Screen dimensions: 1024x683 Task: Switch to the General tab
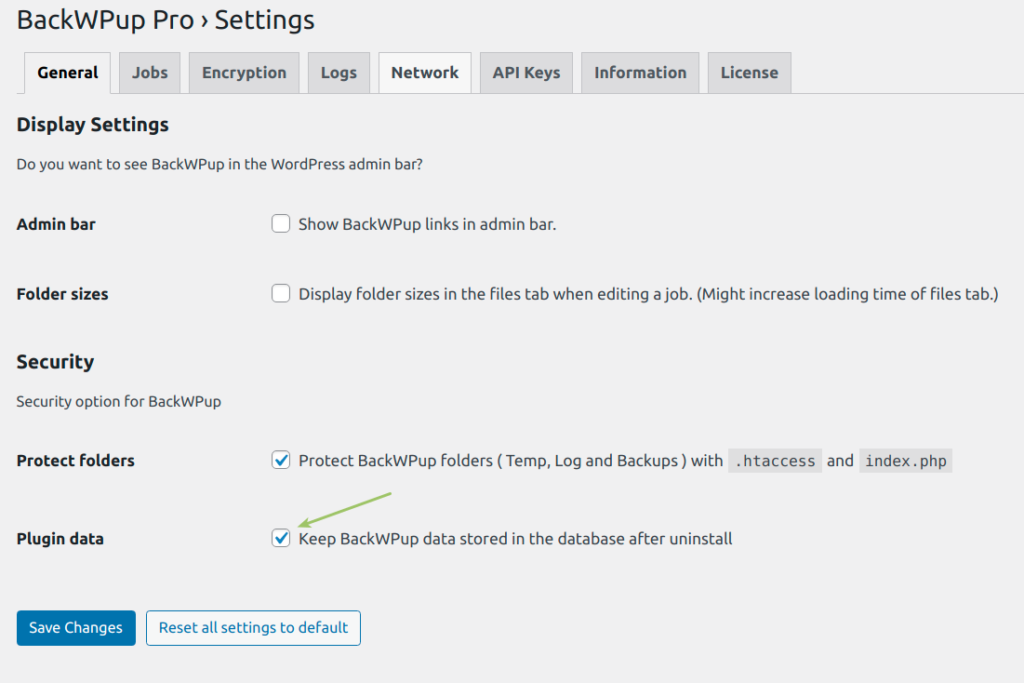[x=67, y=72]
